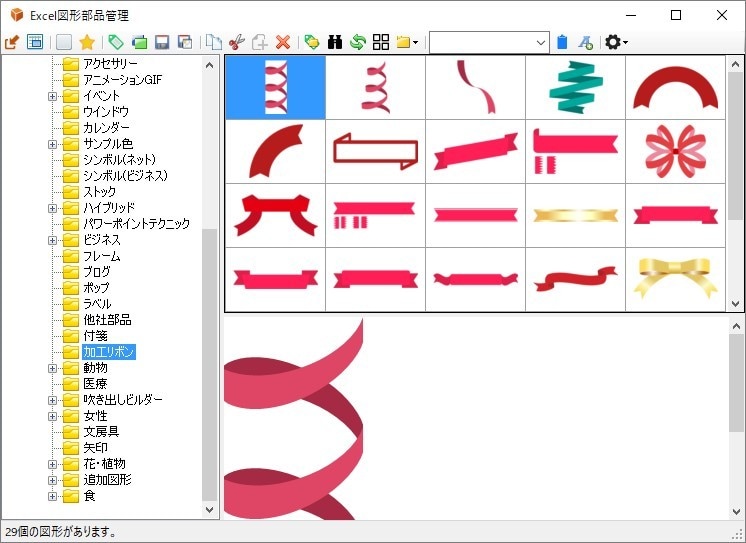Click the overlapping picture windows icon
Image resolution: width=746 pixels, height=543 pixels.
click(x=185, y=42)
